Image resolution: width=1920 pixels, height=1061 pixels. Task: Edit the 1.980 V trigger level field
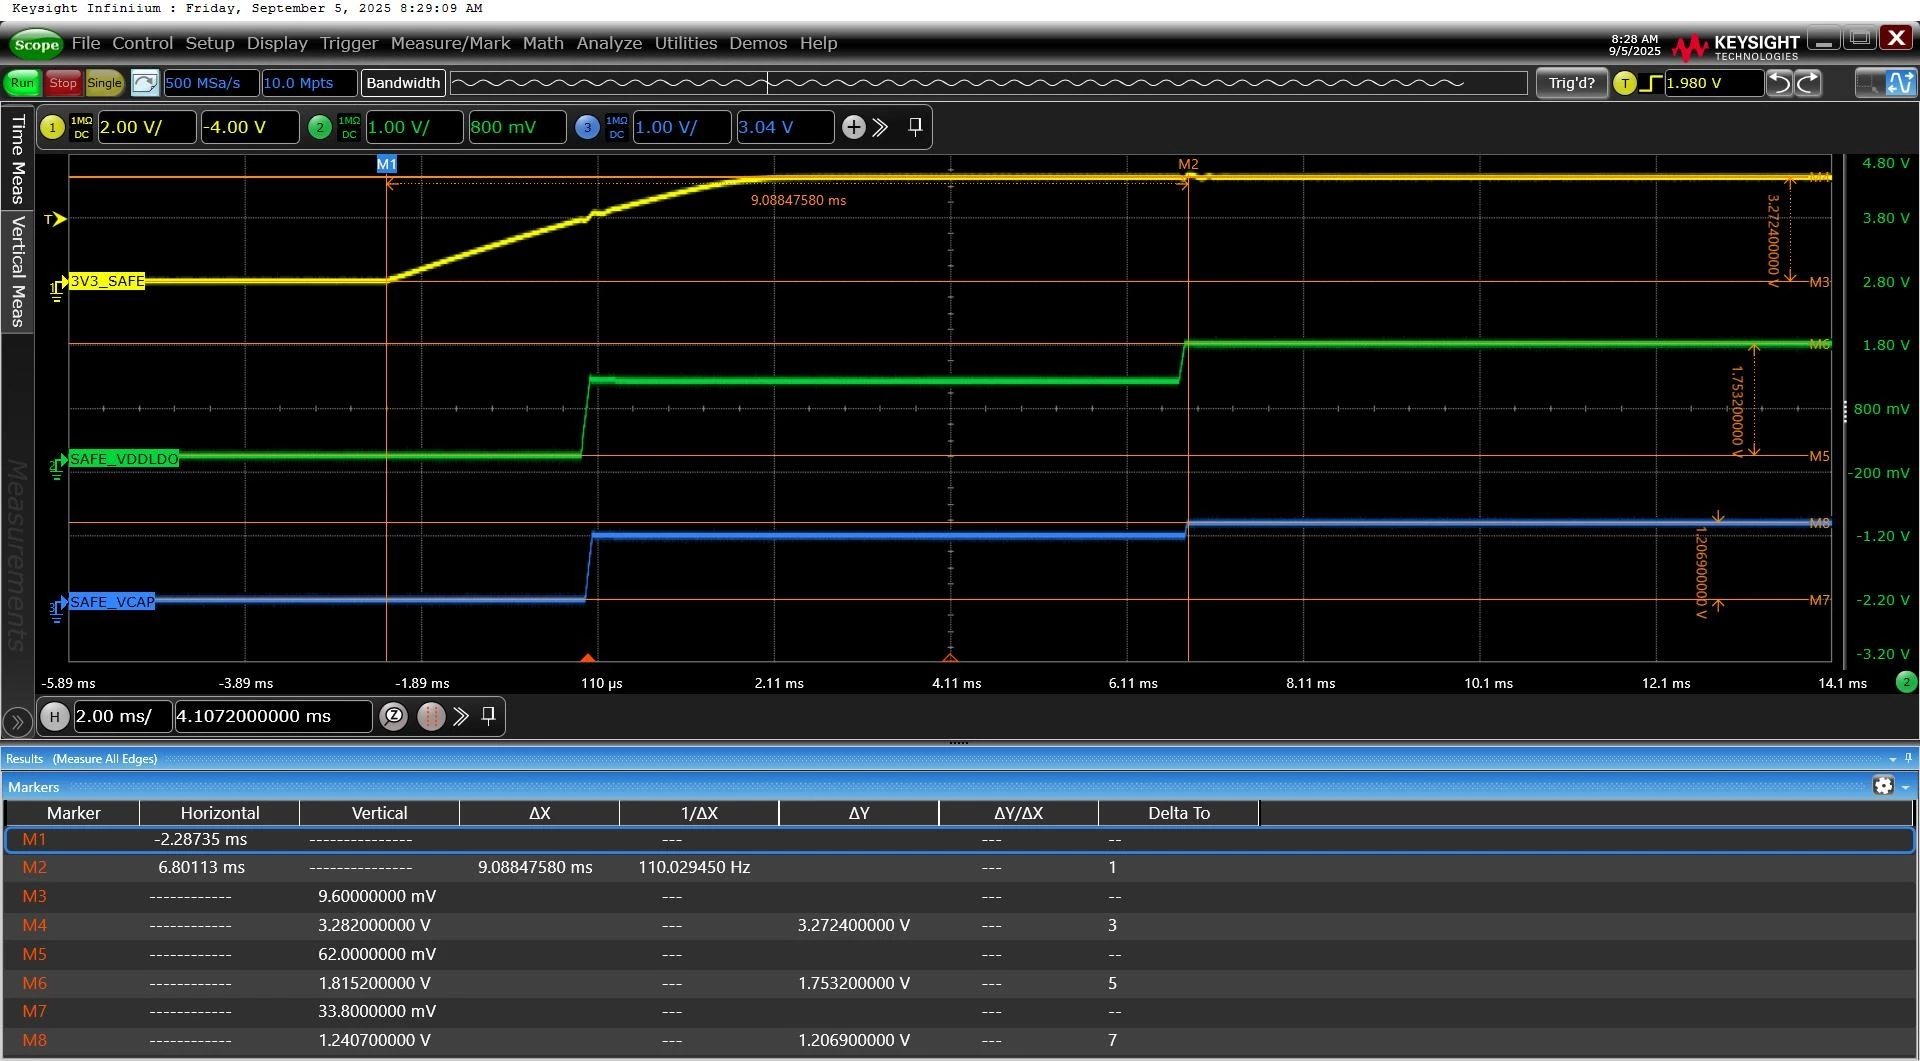coord(1713,83)
